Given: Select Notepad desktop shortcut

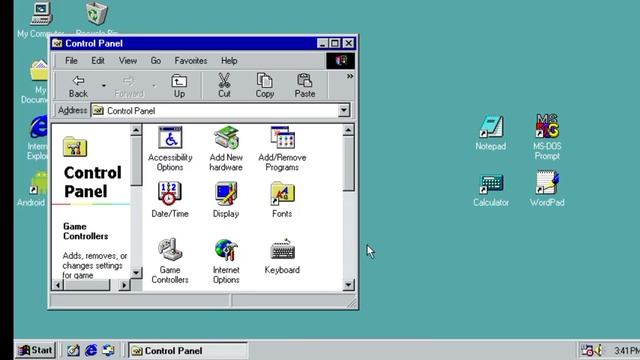Looking at the screenshot, I should coord(491,133).
